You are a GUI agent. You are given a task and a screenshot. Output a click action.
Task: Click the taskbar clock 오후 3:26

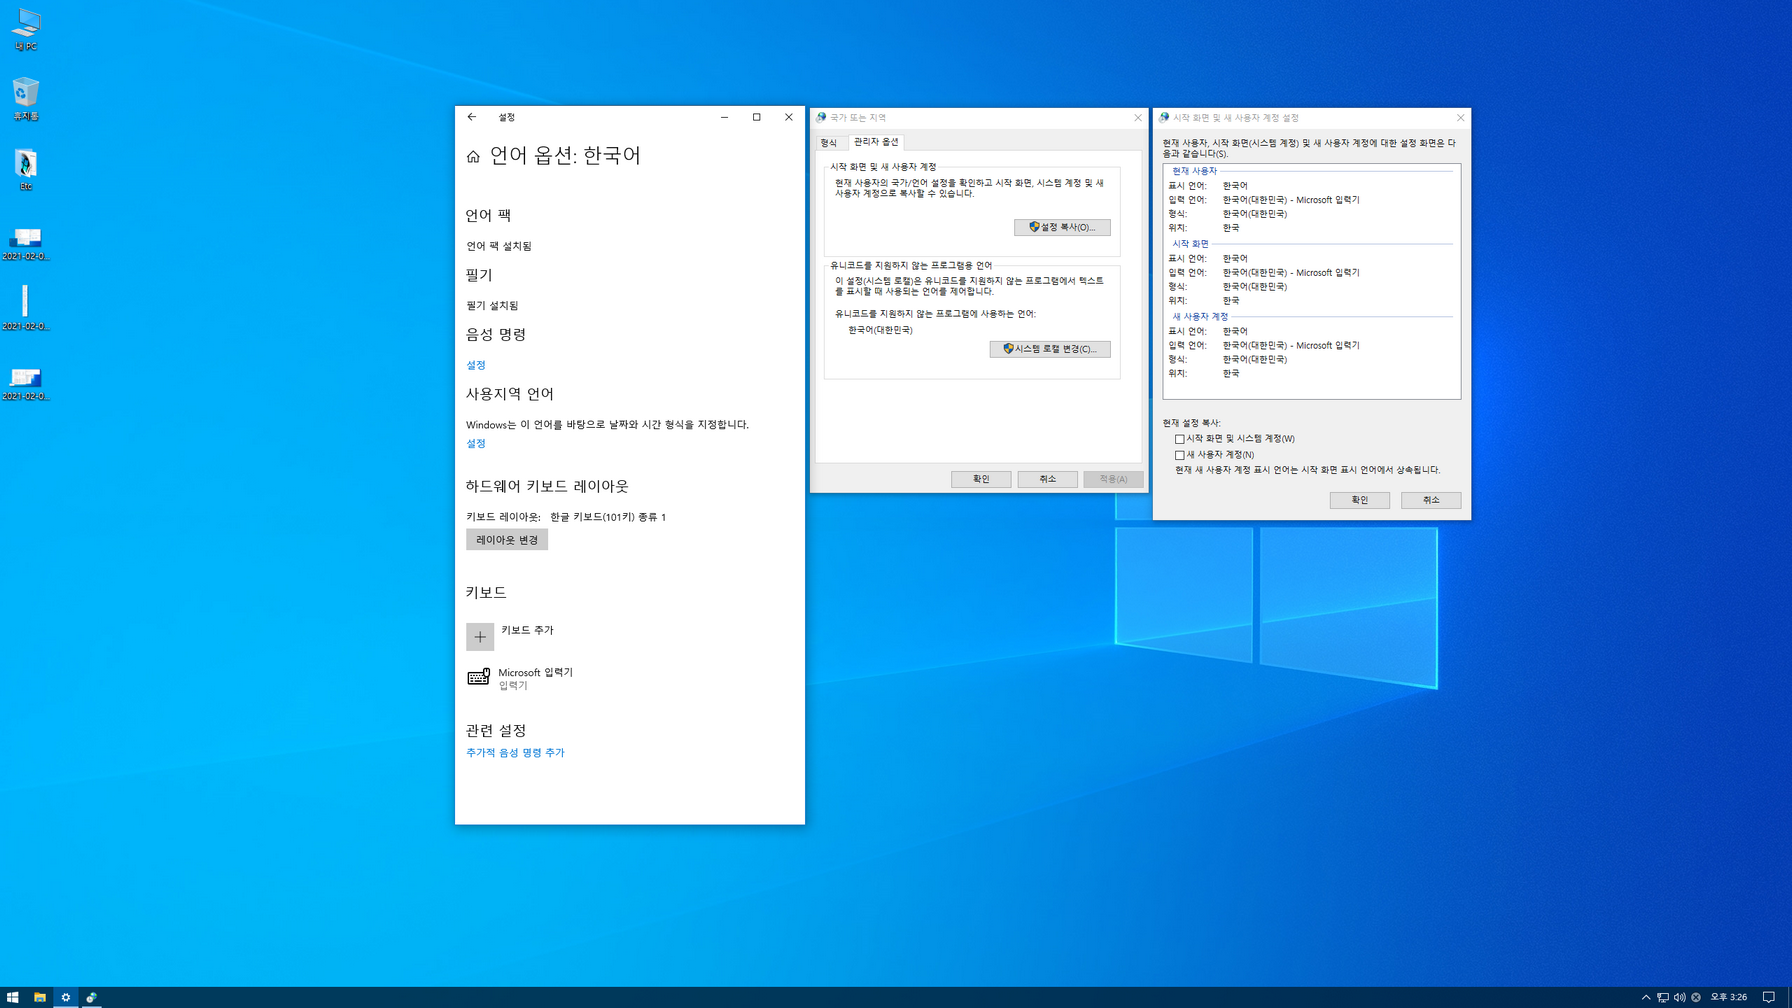1729,997
